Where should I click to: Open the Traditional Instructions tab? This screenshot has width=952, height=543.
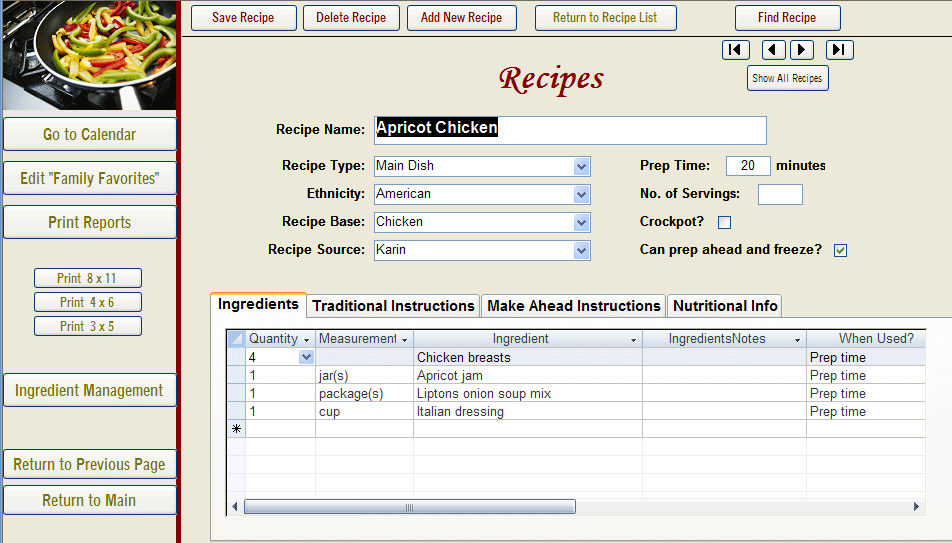(x=393, y=306)
